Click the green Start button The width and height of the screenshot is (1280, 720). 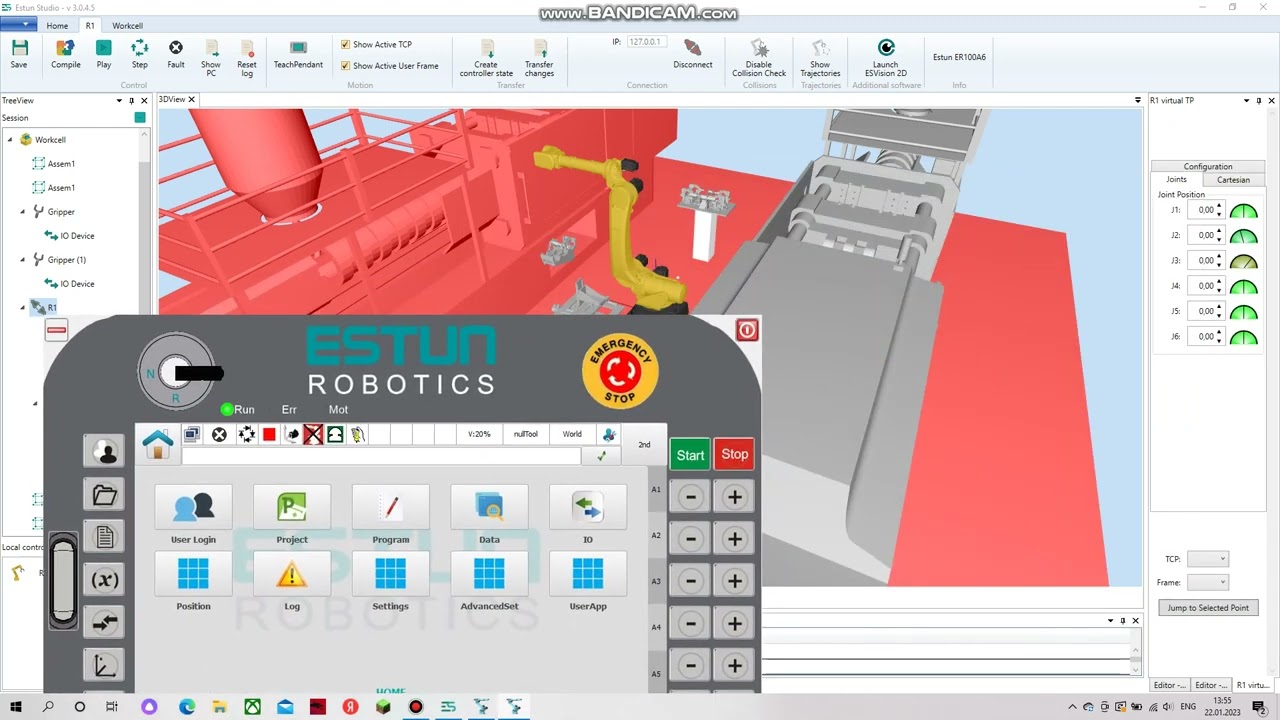[x=690, y=454]
